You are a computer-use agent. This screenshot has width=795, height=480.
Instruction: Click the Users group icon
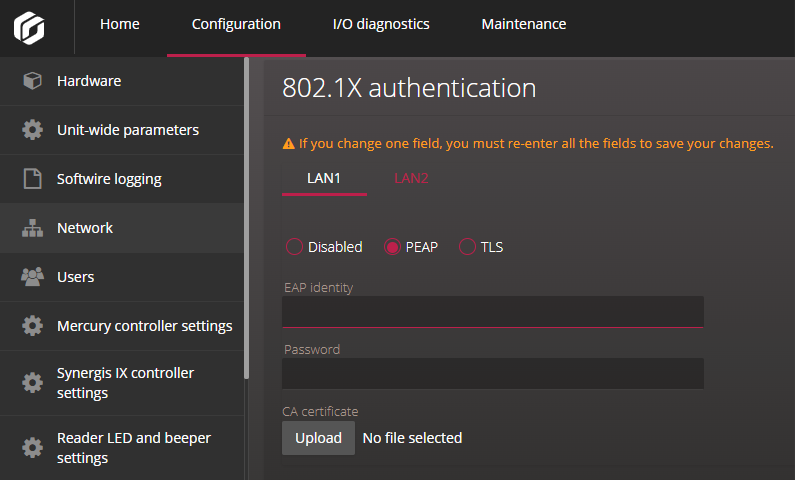click(x=32, y=277)
